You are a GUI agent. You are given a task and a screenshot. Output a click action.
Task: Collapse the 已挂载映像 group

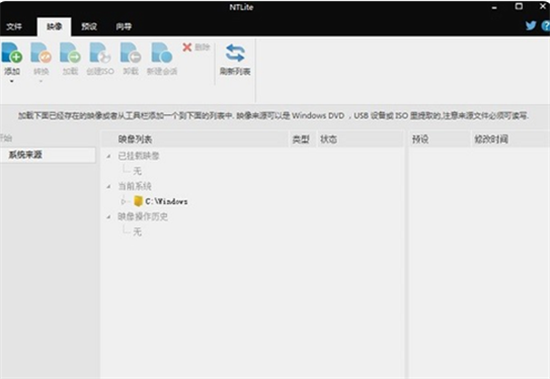(109, 156)
